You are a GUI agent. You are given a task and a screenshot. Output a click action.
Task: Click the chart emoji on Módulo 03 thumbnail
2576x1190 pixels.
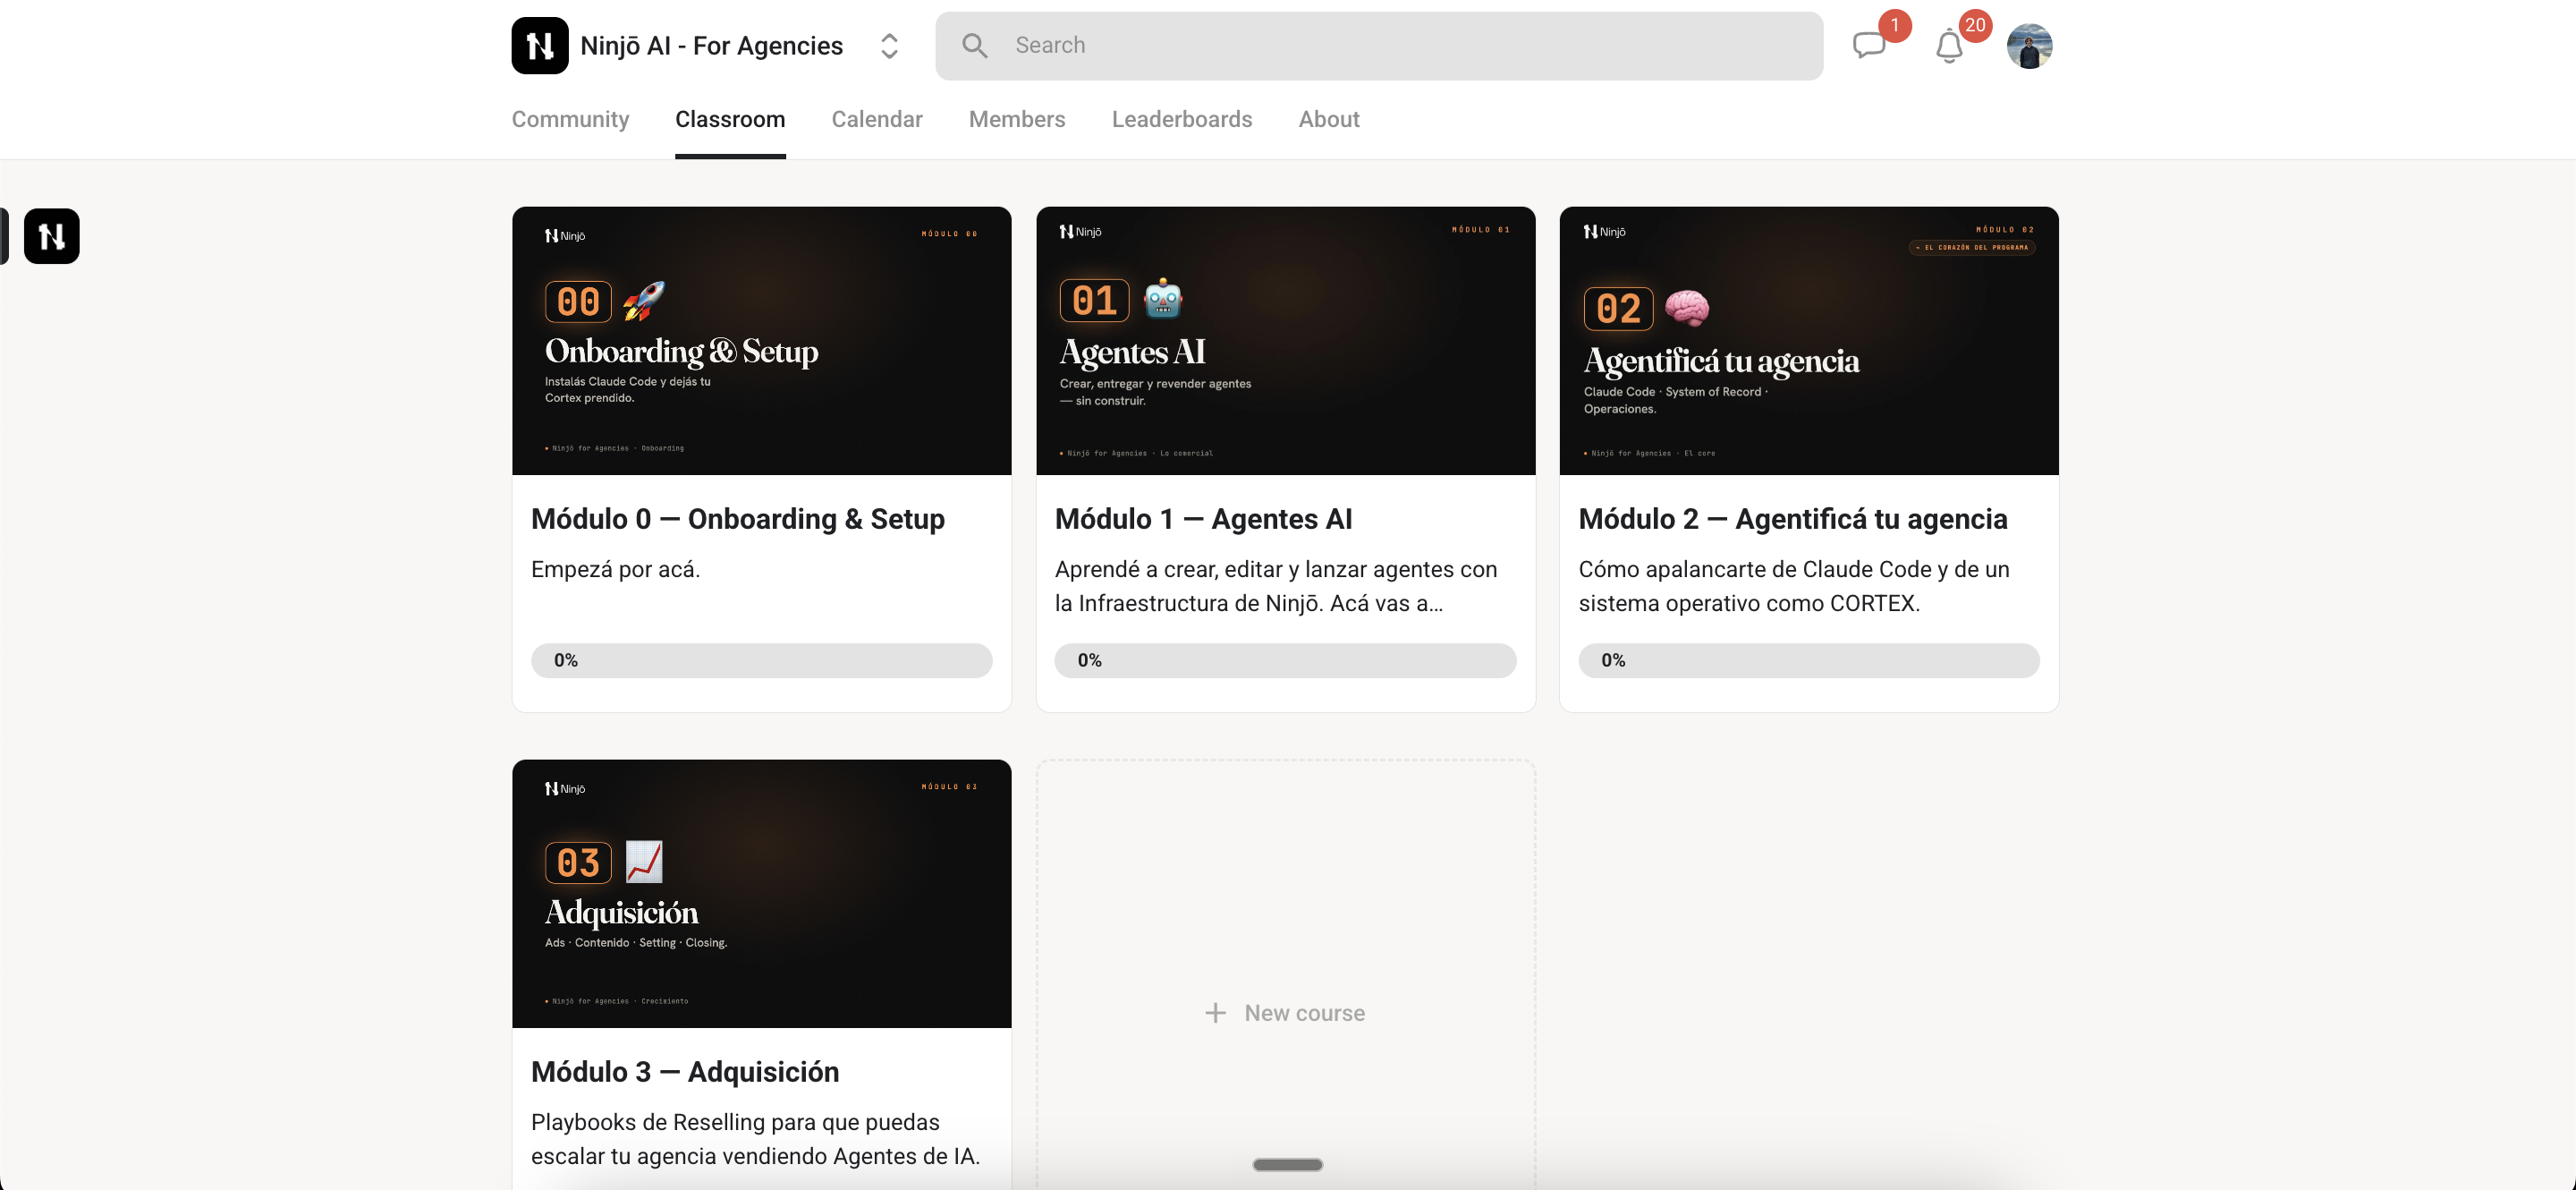point(644,862)
